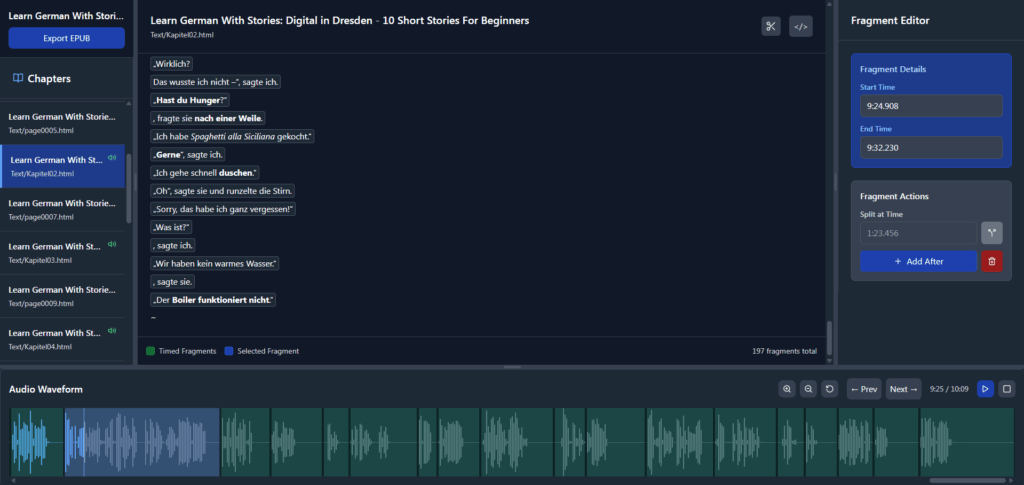Click the text panel vertical scrollbar thumb
Screen dimensions: 1024x485
point(830,337)
